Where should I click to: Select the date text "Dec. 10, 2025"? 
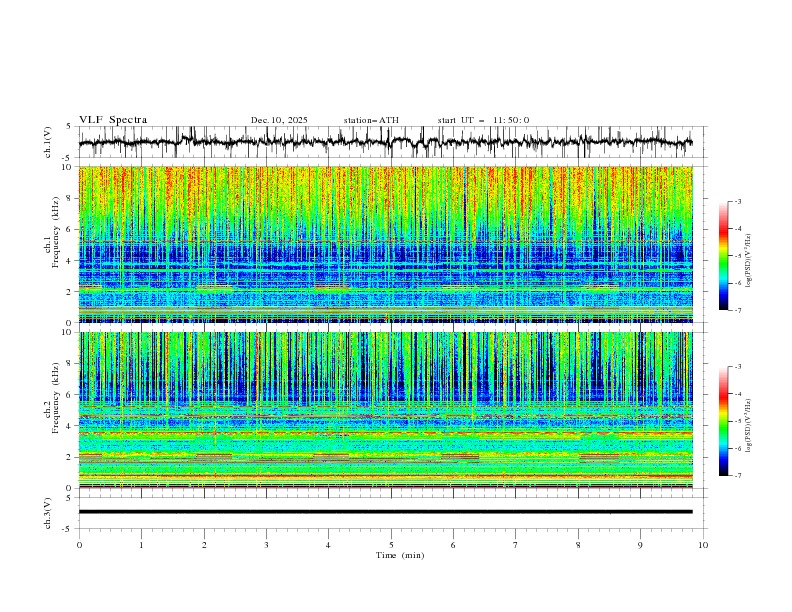(x=279, y=120)
